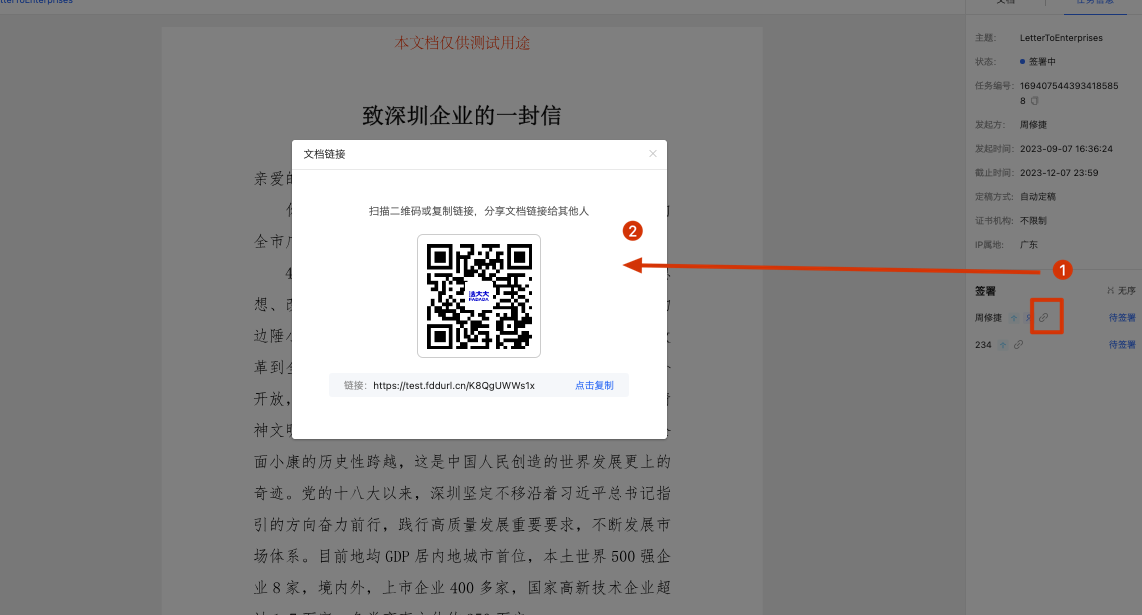The width and height of the screenshot is (1142, 615).
Task: Open the link icon for signer 234
Action: click(1018, 345)
